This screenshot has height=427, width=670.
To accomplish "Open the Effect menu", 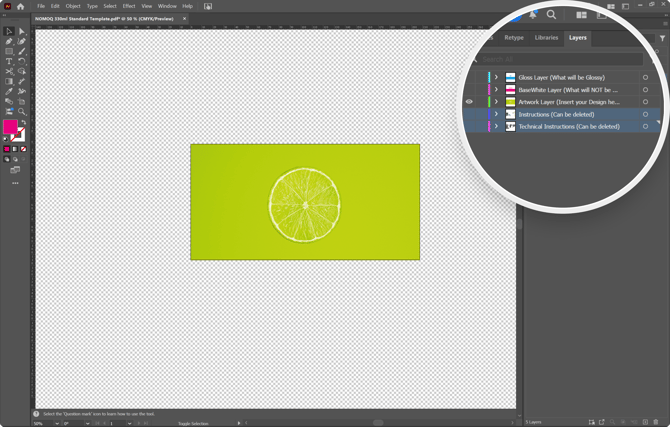I will click(129, 6).
